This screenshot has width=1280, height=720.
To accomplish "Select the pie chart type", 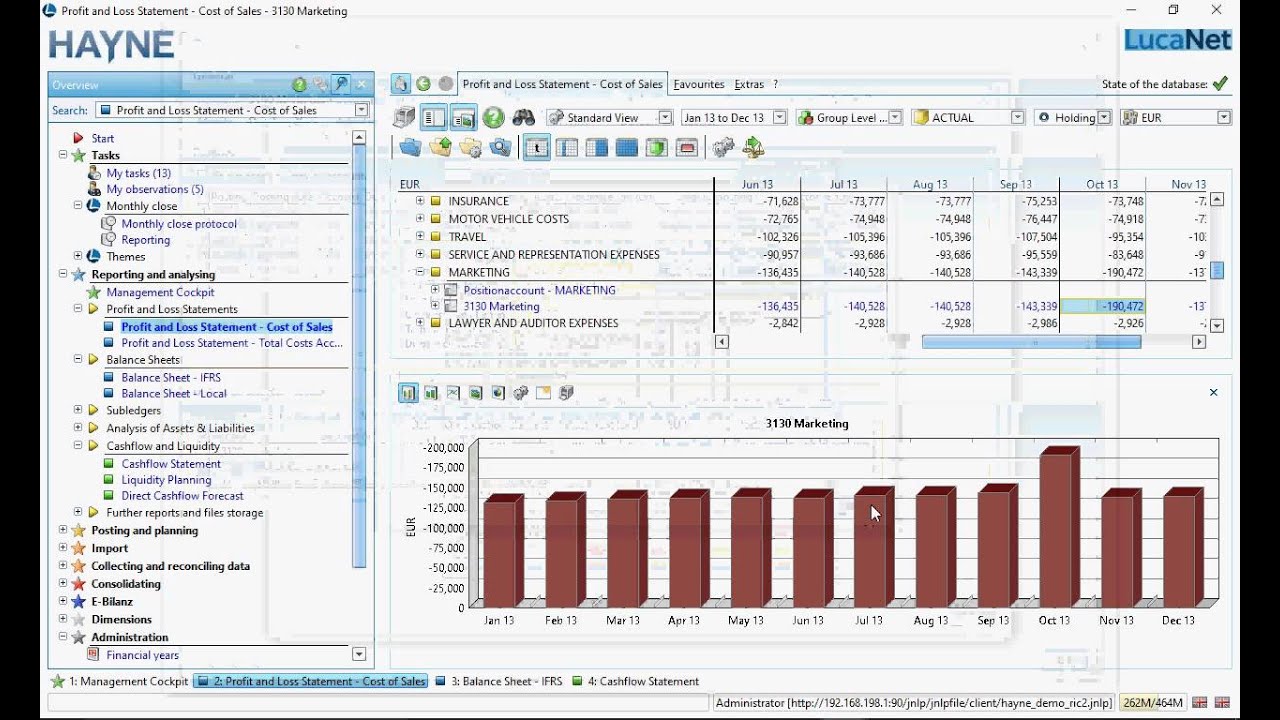I will pos(498,393).
